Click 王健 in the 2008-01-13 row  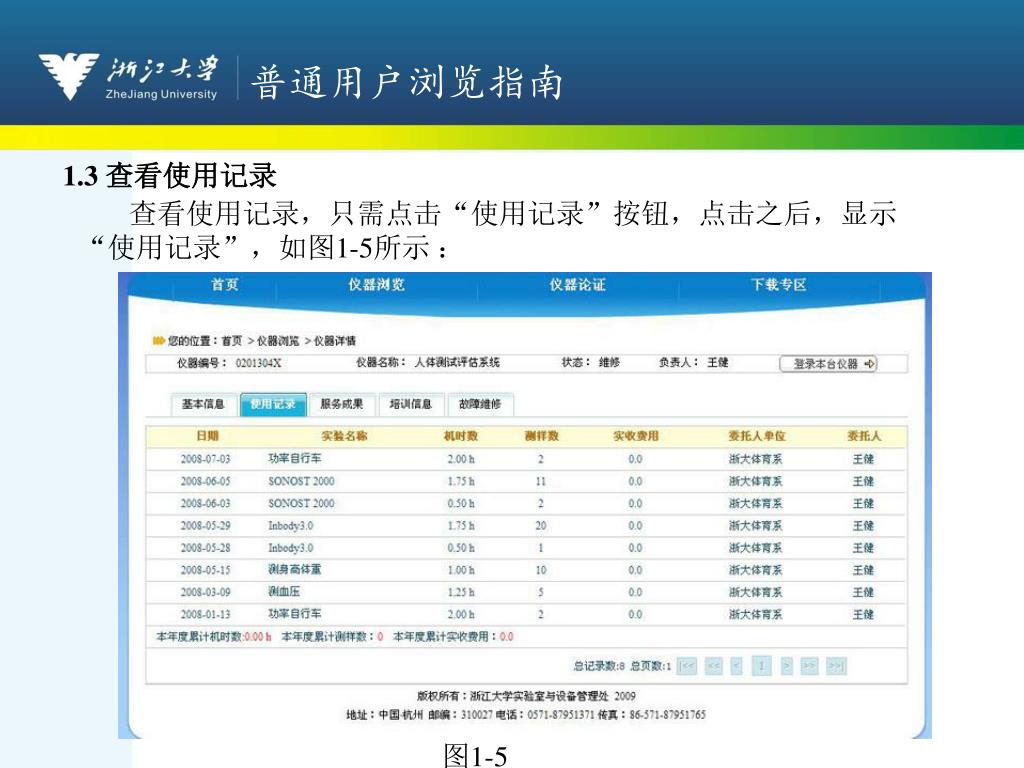[x=863, y=615]
